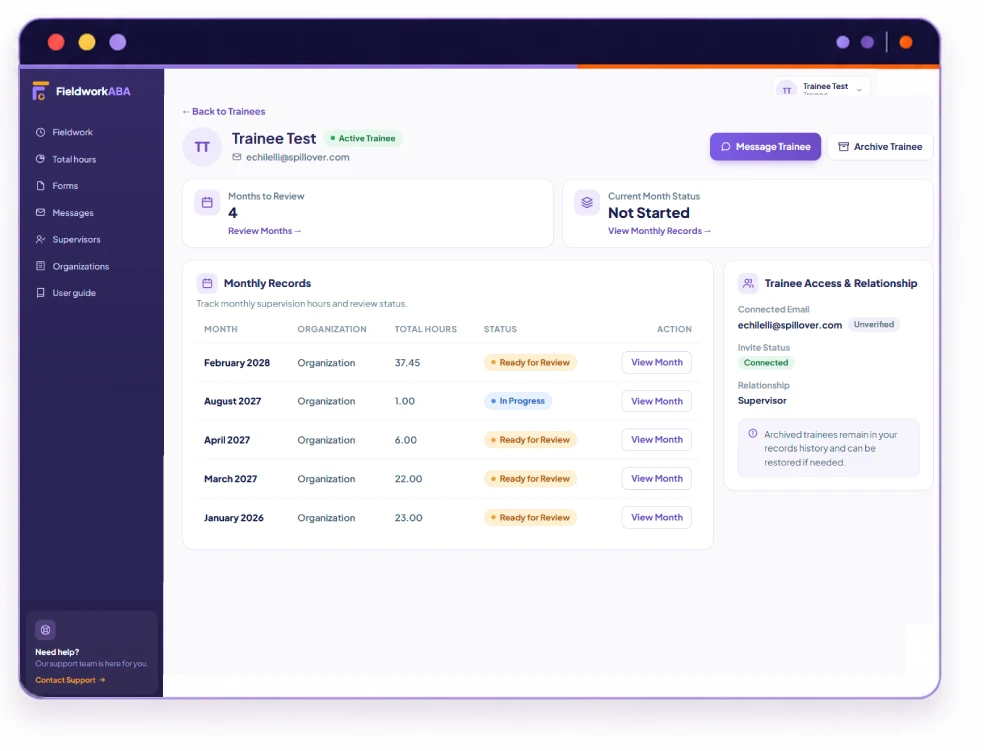
Task: Open the Trainee Test account dropdown
Action: tap(822, 88)
